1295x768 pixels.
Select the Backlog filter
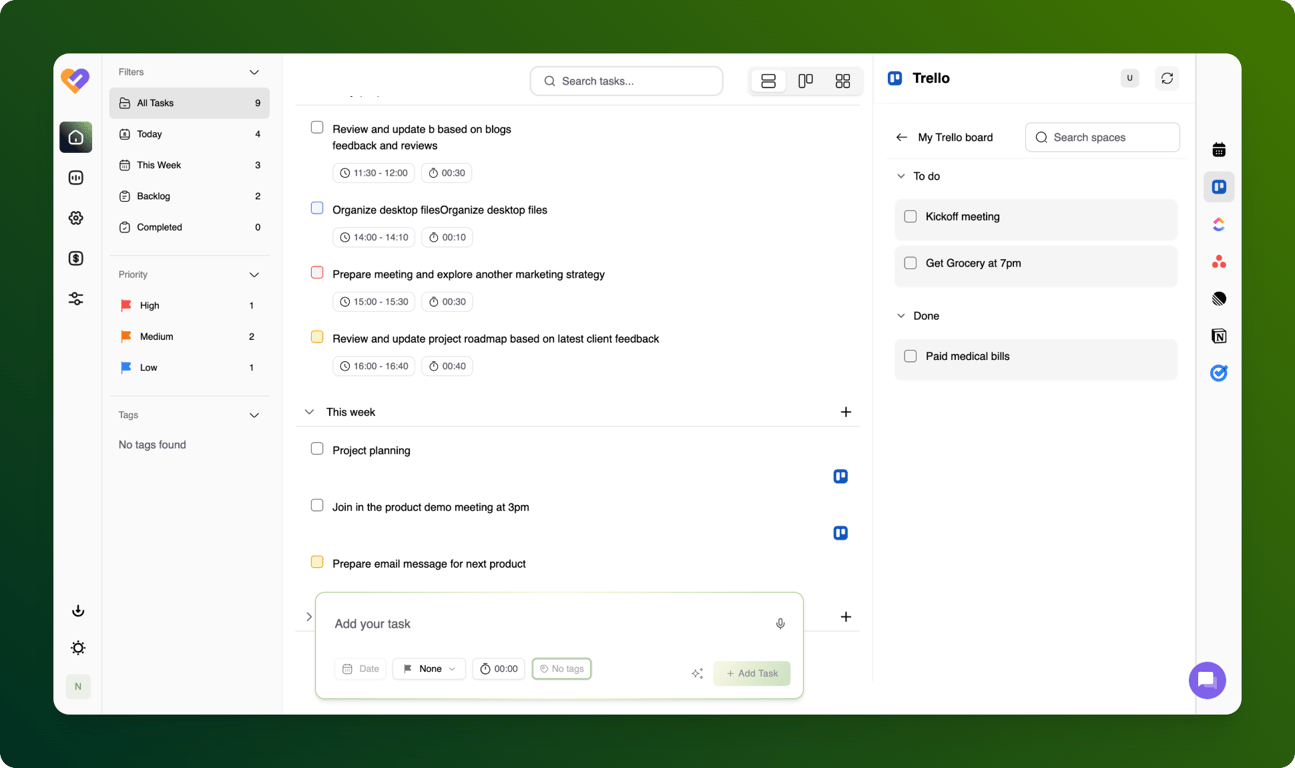[189, 196]
